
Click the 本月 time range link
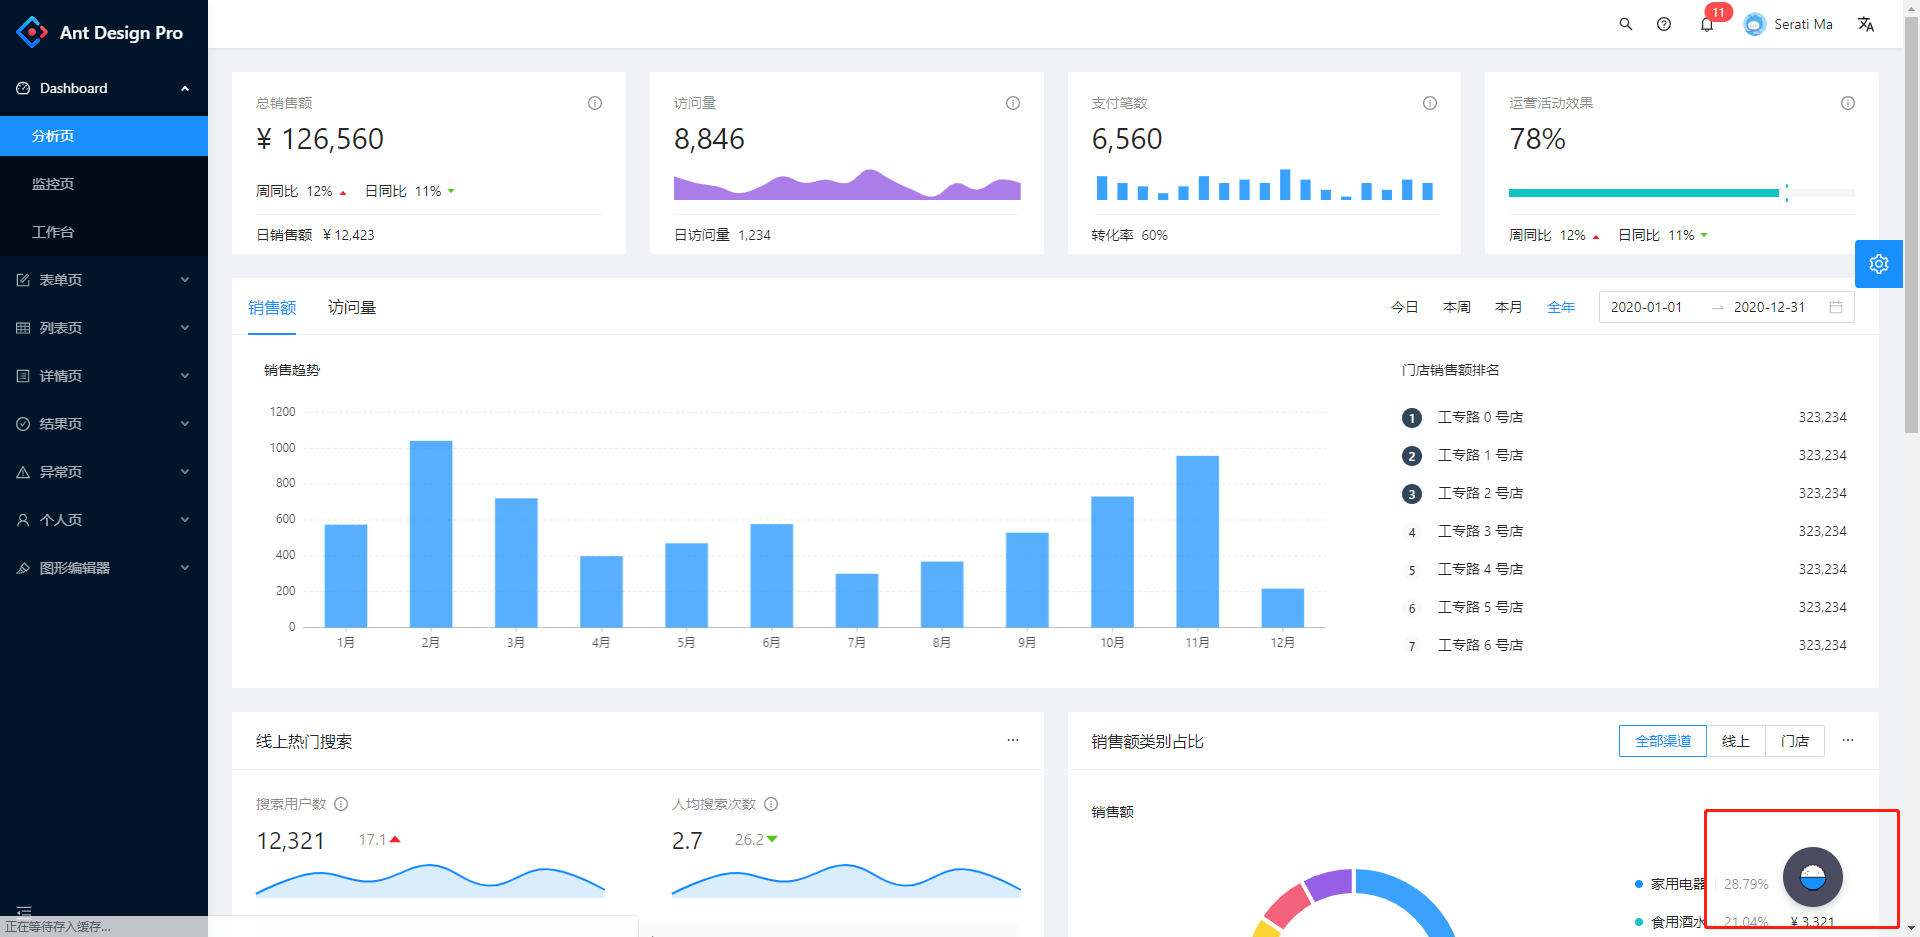(x=1509, y=307)
